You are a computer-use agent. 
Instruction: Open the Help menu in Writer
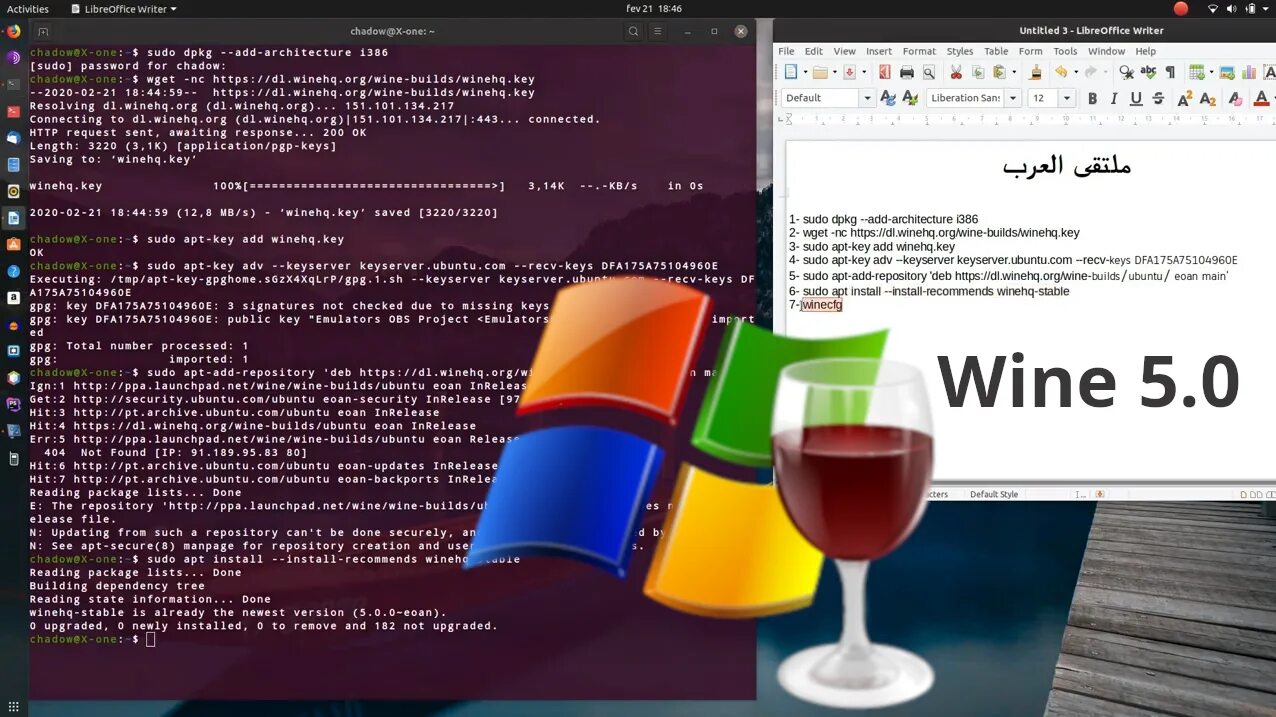pos(1146,51)
